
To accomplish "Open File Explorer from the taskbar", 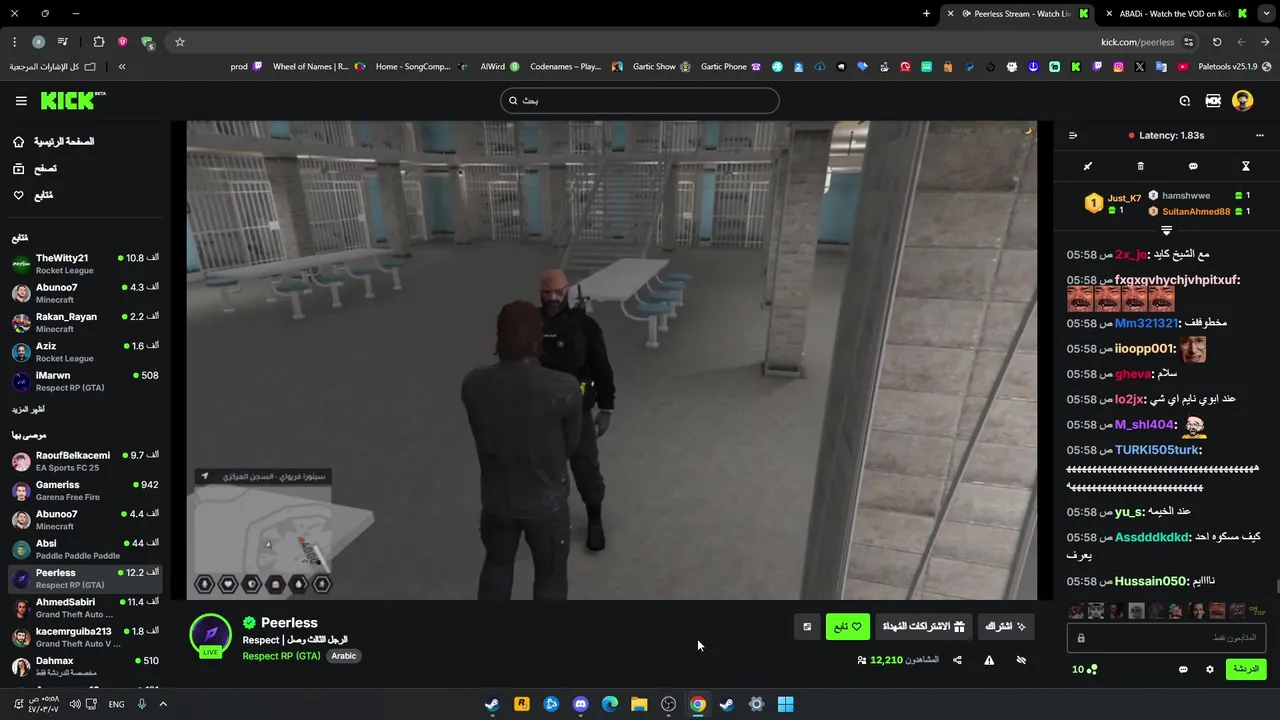I will [639, 704].
